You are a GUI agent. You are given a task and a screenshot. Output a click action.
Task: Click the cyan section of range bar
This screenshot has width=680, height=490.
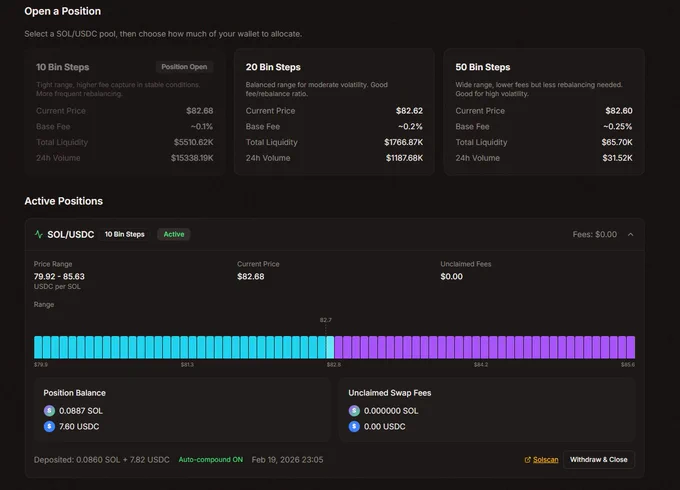(180, 347)
